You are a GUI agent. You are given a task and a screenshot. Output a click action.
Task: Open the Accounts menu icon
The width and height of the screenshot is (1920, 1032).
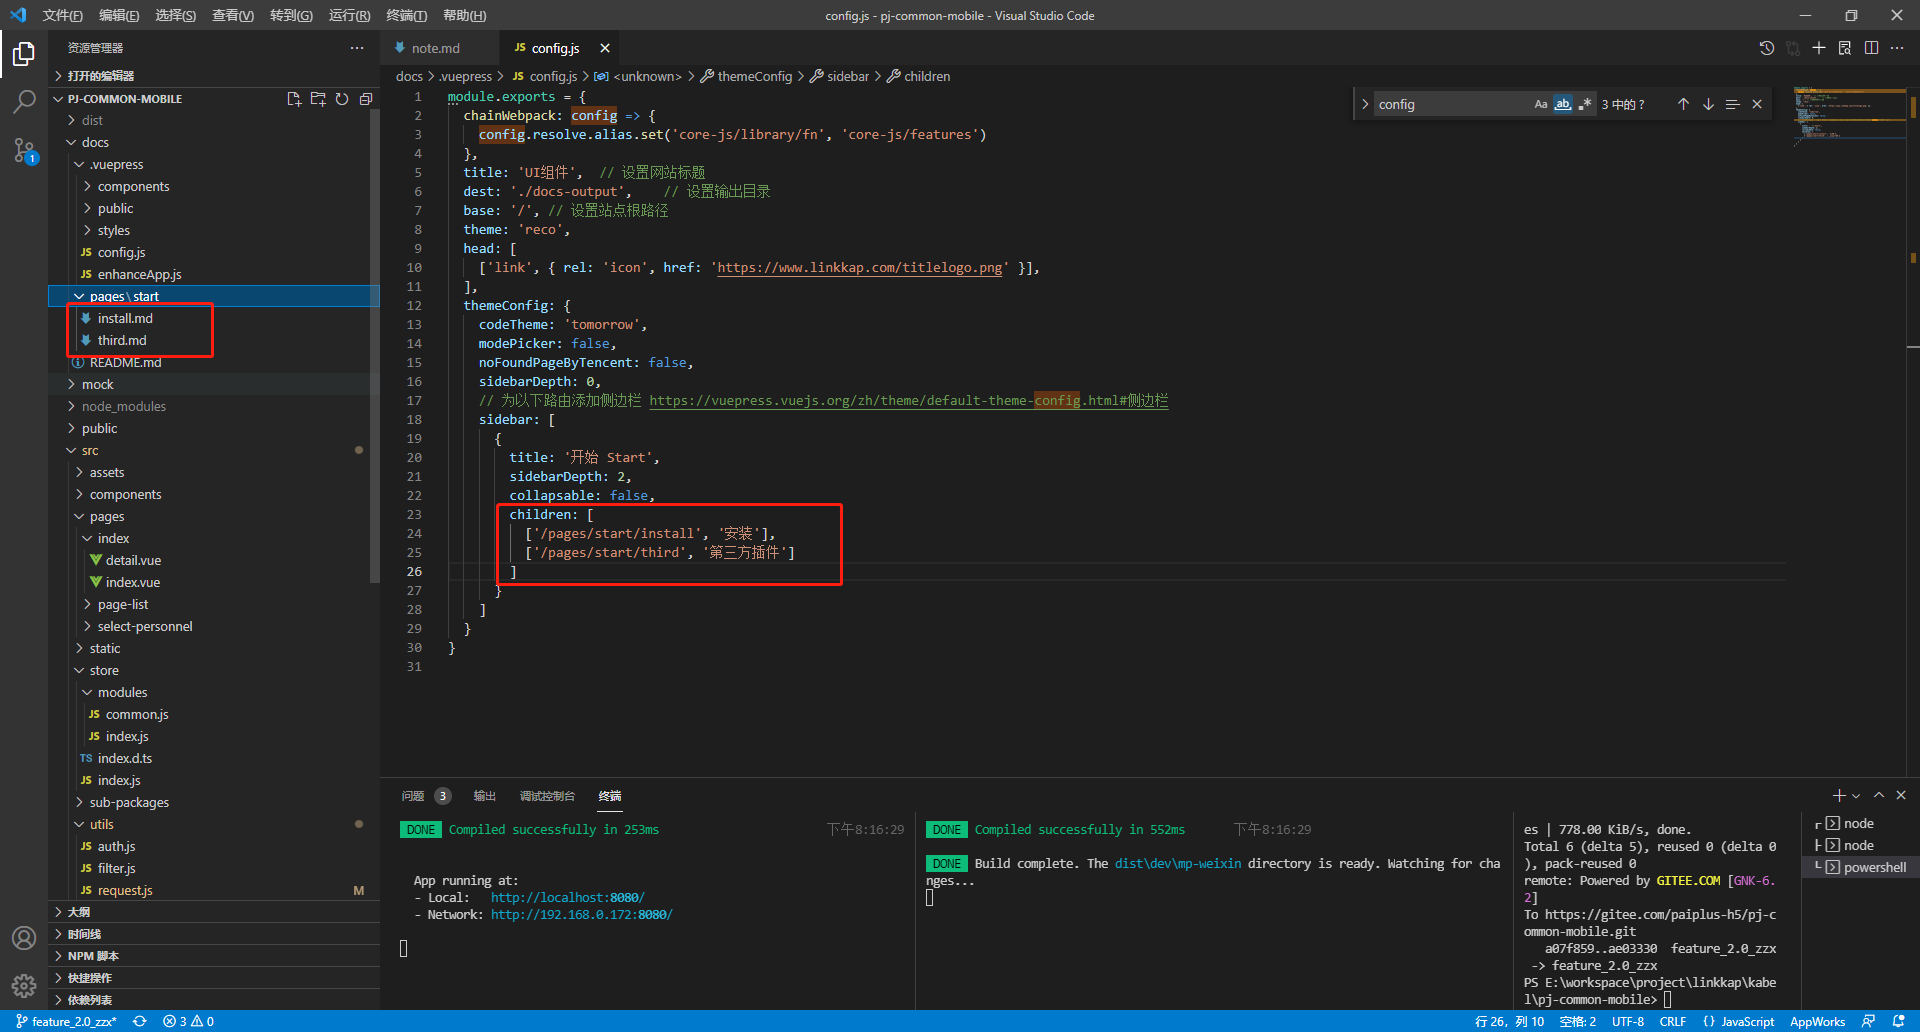[x=24, y=938]
